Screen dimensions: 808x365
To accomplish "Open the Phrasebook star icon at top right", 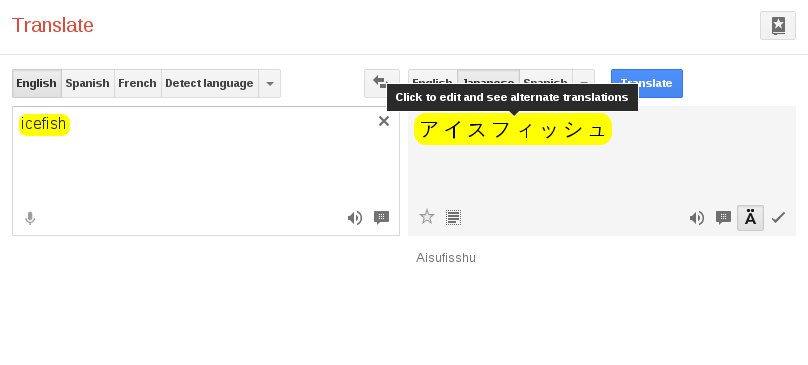I will (778, 25).
